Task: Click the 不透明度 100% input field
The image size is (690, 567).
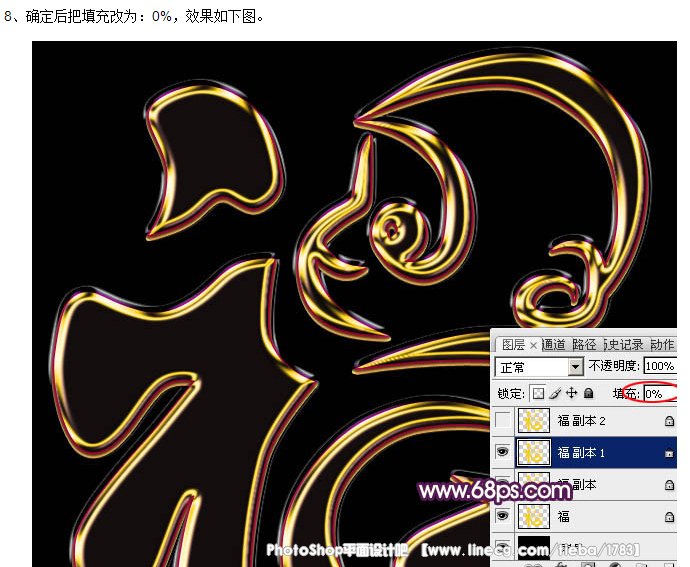Action: point(659,367)
